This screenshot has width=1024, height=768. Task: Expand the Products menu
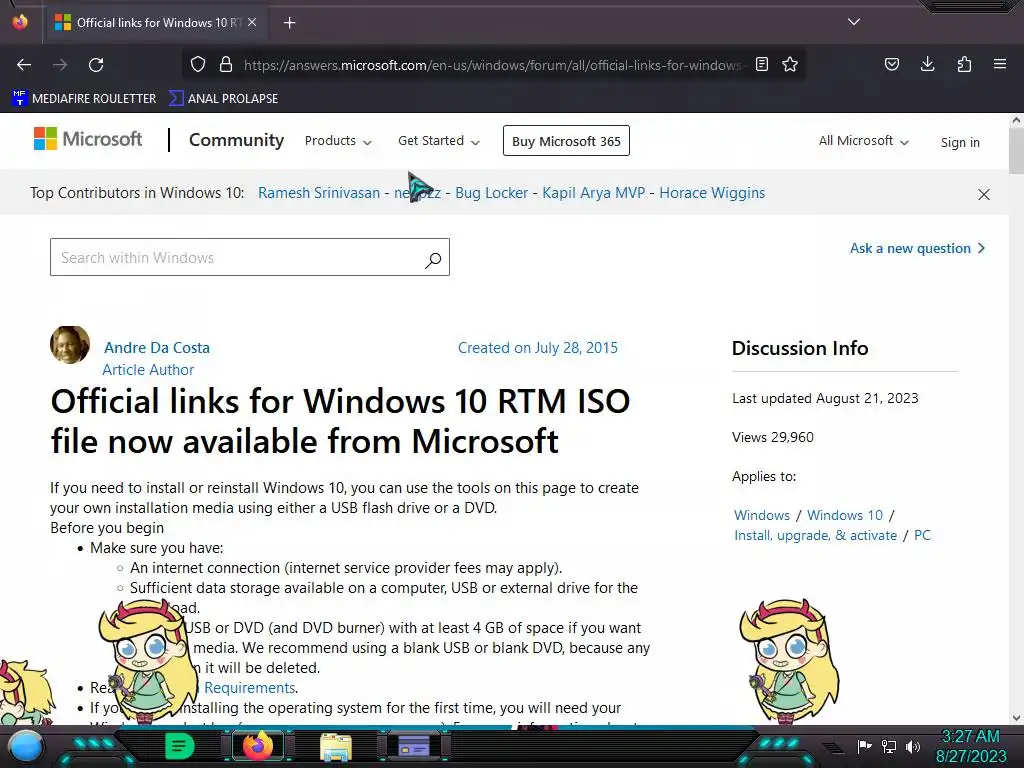point(338,141)
